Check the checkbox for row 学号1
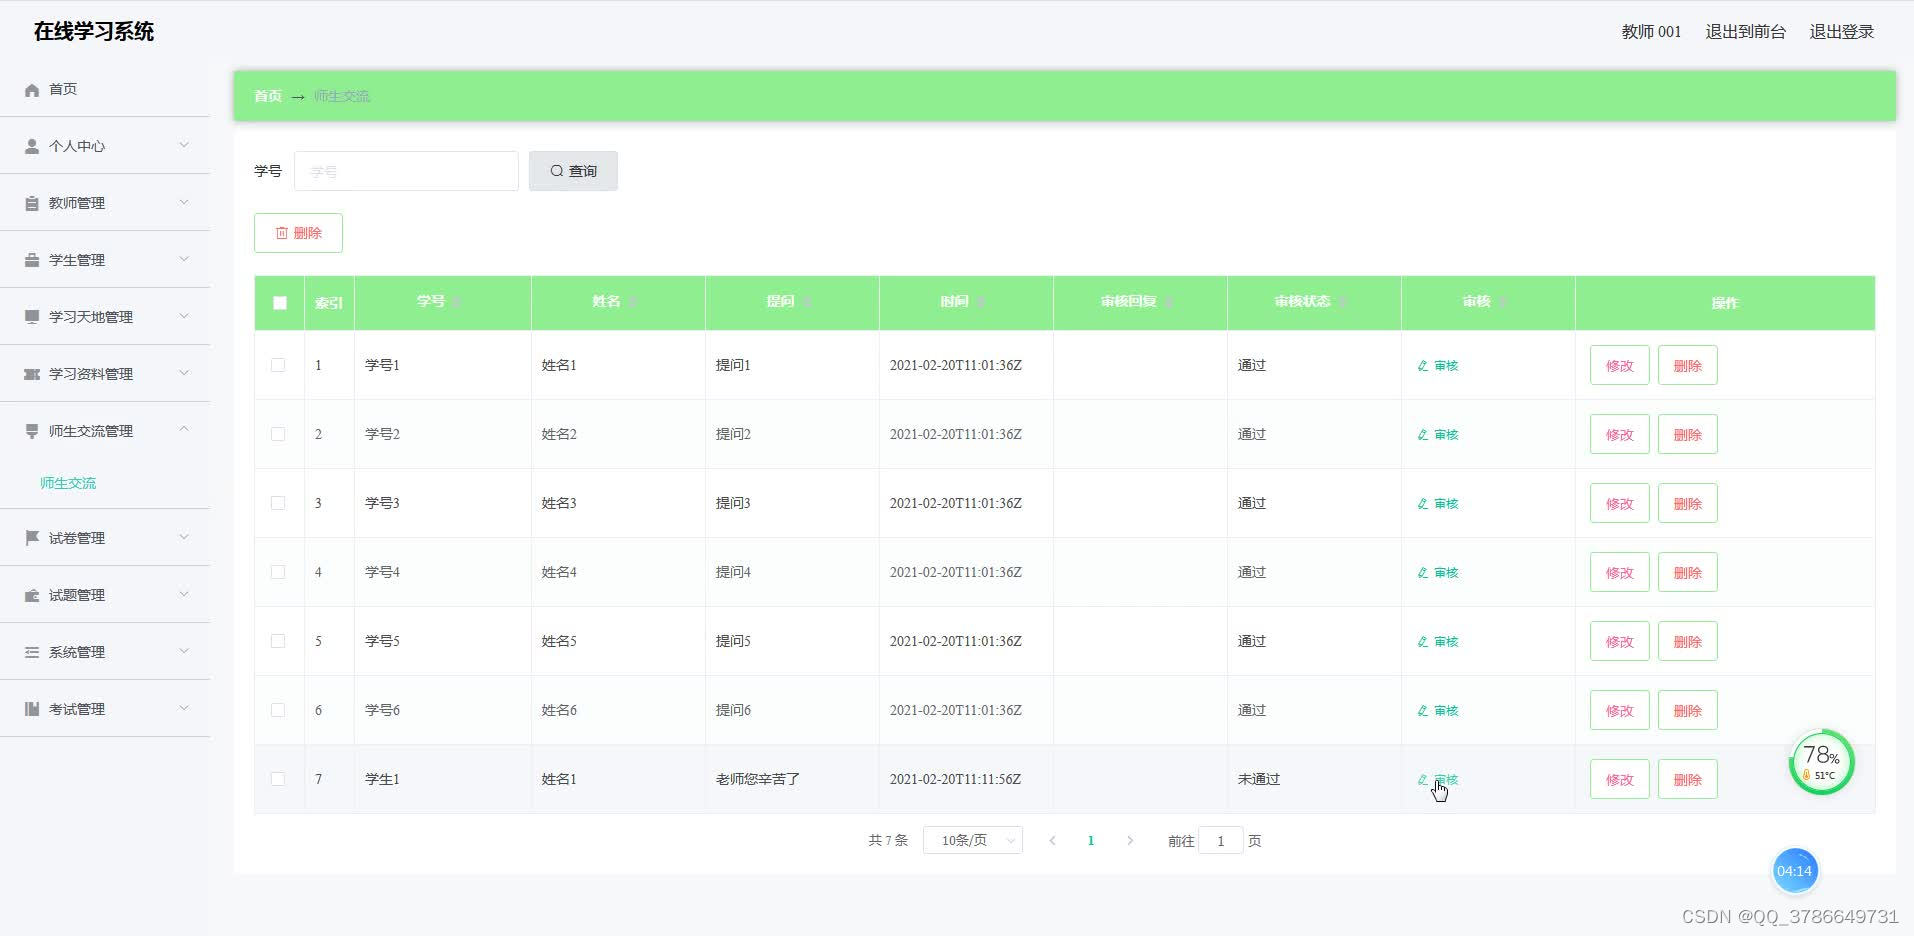Screen dimensions: 1914x936 [278, 365]
